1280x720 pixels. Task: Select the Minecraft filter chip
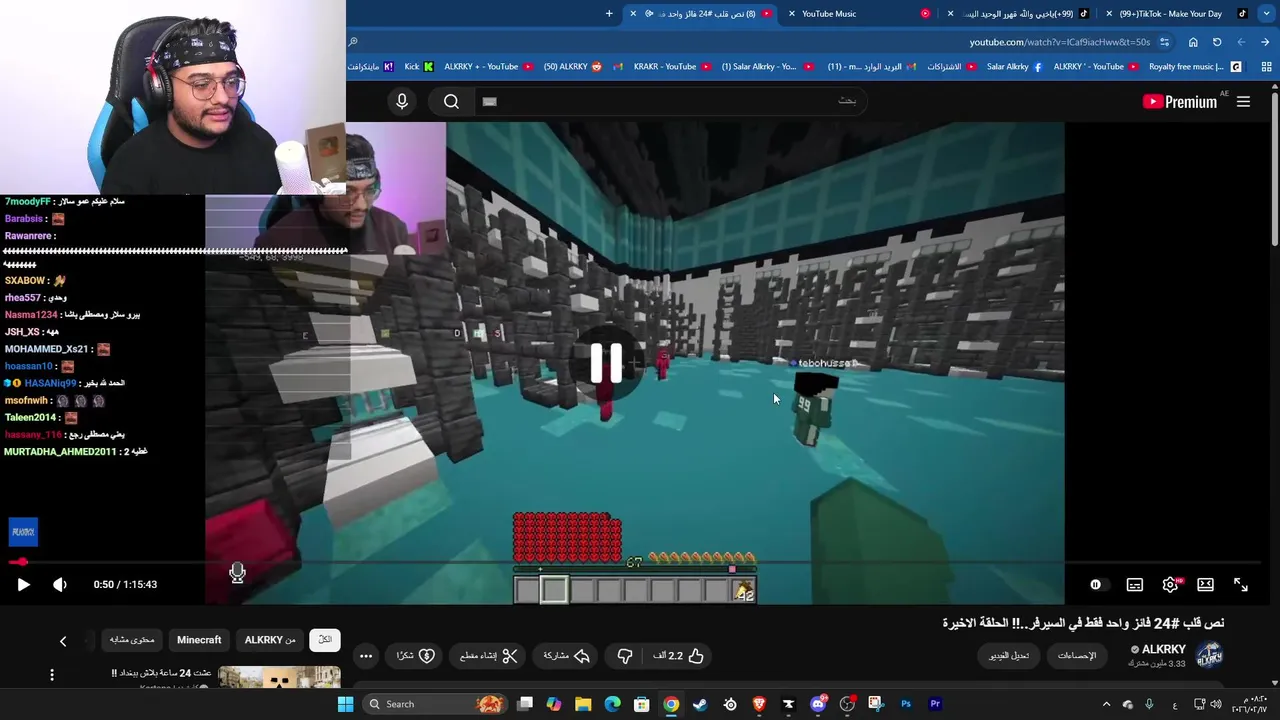coord(199,640)
